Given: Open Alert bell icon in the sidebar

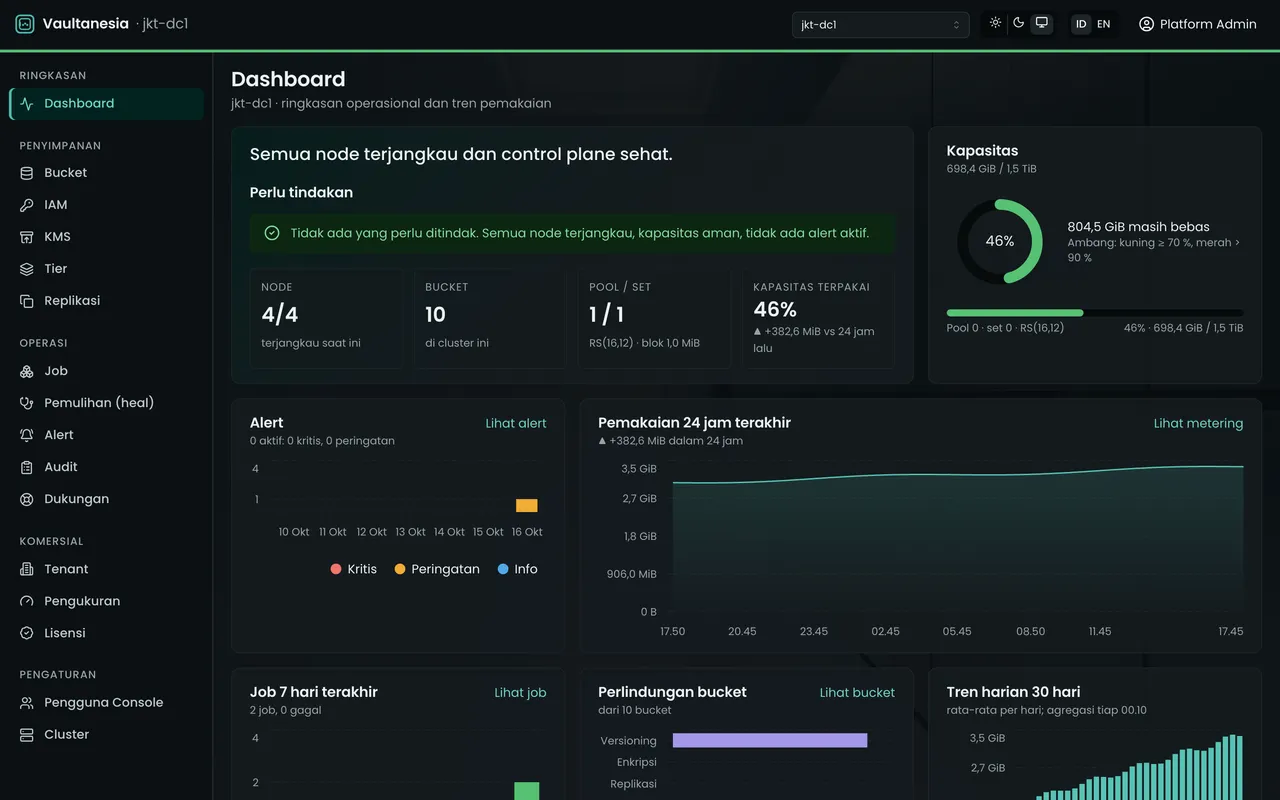Looking at the screenshot, I should [x=27, y=435].
